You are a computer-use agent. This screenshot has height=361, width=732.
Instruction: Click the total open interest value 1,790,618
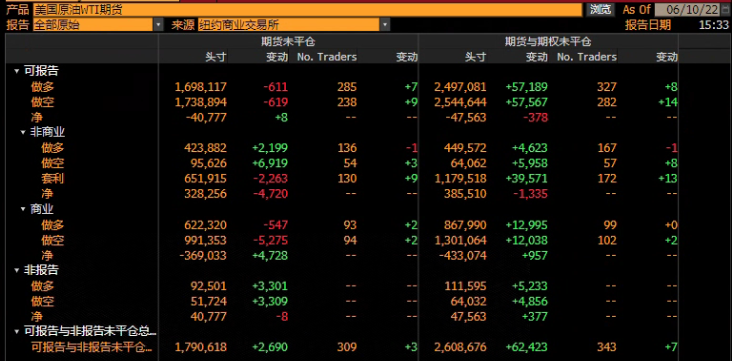coord(201,347)
